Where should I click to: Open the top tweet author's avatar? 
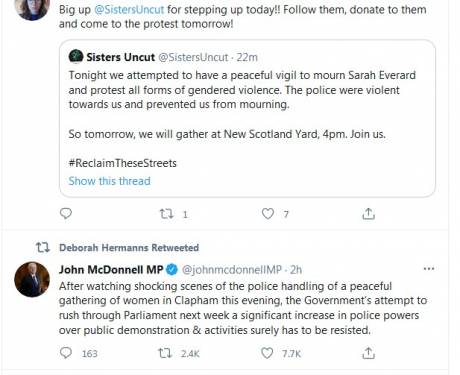tap(32, 8)
